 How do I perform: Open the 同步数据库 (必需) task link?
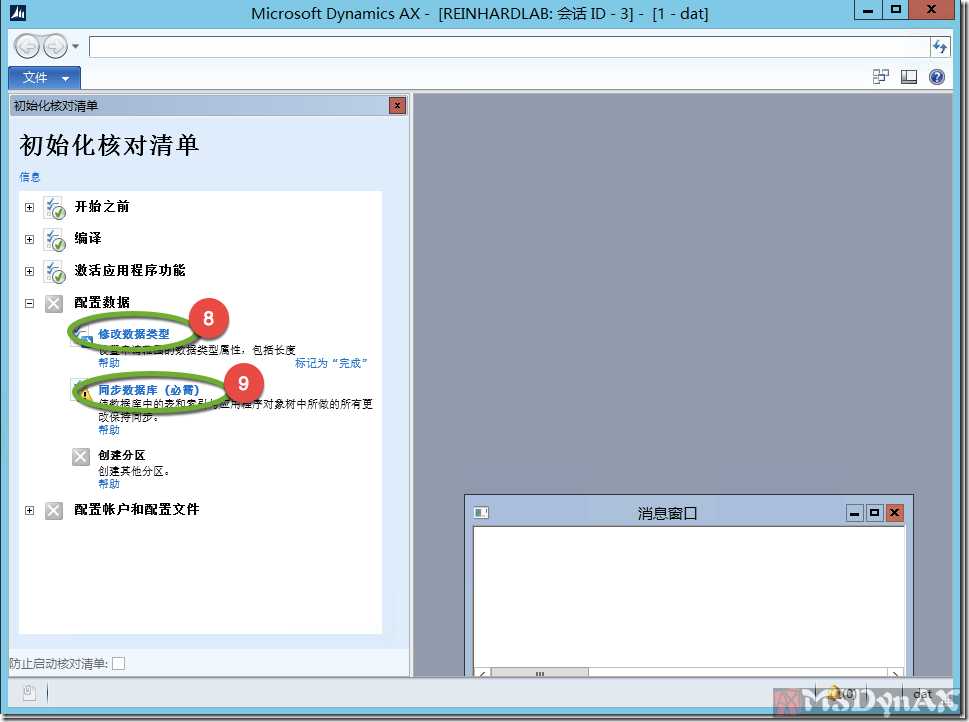point(149,391)
